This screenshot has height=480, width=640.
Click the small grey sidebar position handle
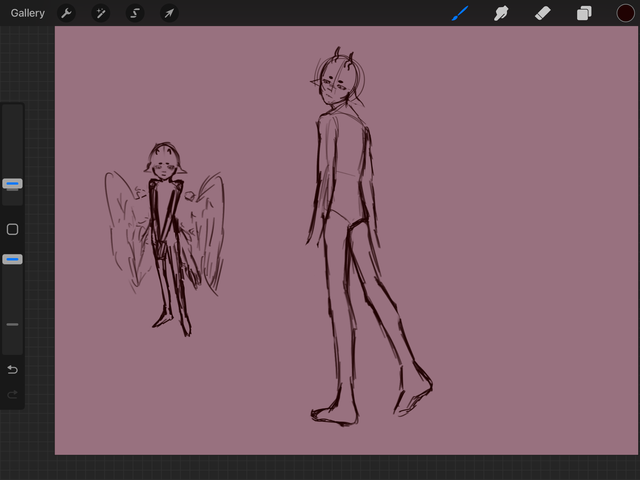pos(12,324)
